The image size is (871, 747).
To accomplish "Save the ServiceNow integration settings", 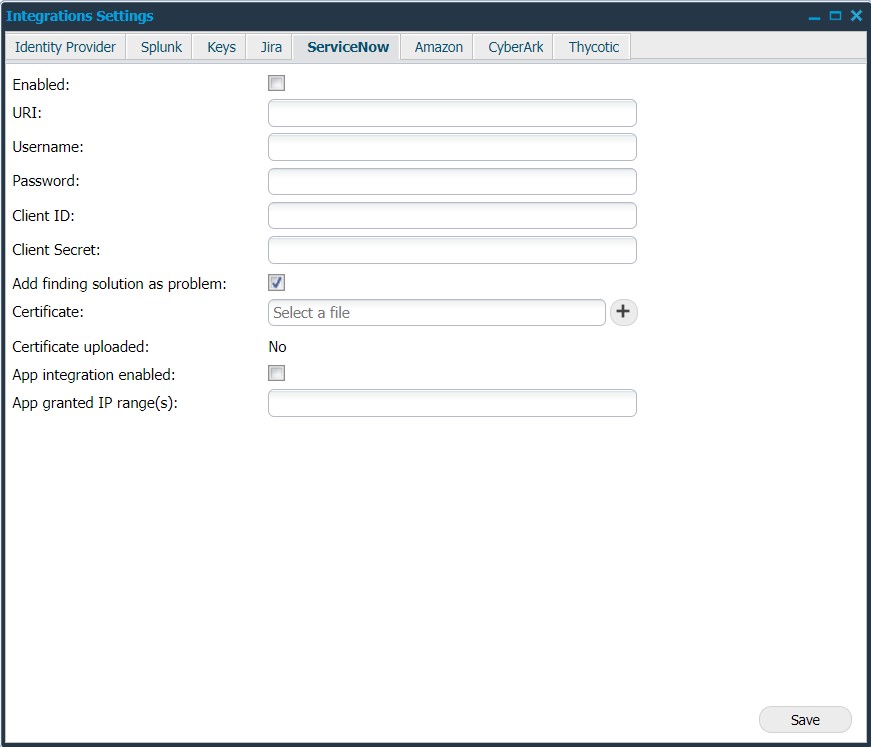I will pos(804,719).
